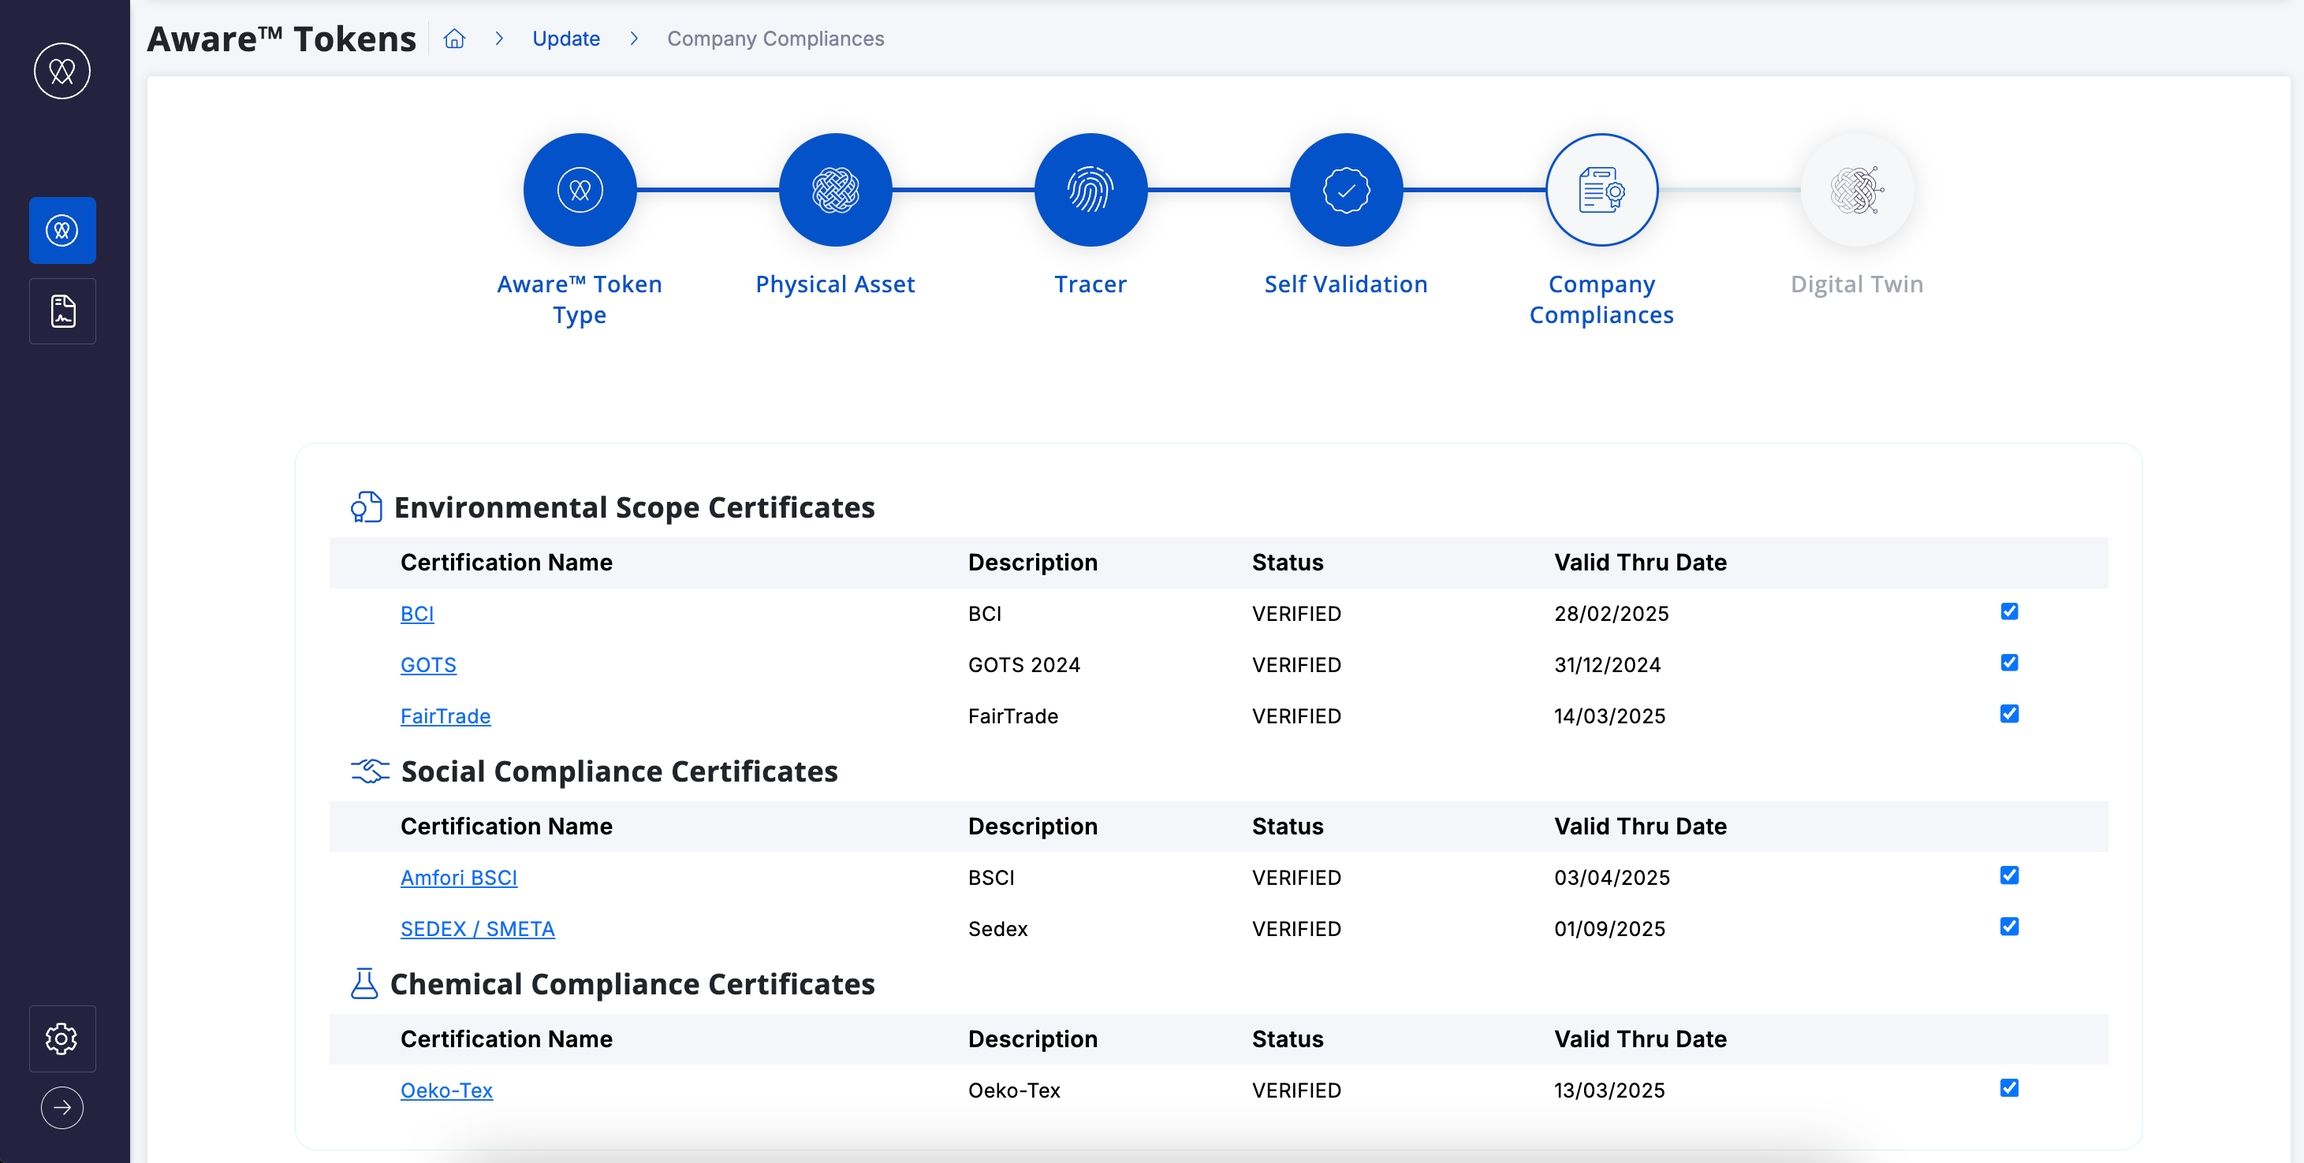Click the 28/02/2025 valid thru date
The width and height of the screenshot is (2304, 1163).
(x=1611, y=614)
